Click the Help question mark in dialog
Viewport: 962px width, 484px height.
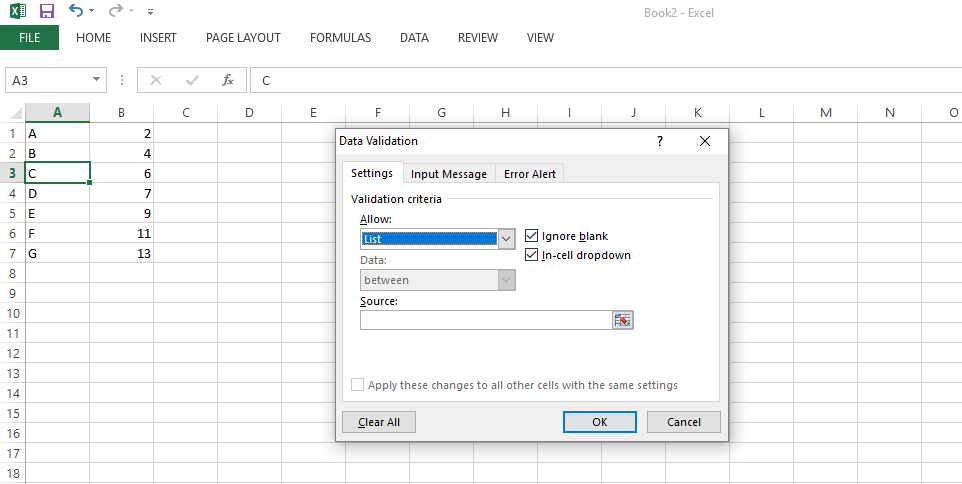(660, 141)
